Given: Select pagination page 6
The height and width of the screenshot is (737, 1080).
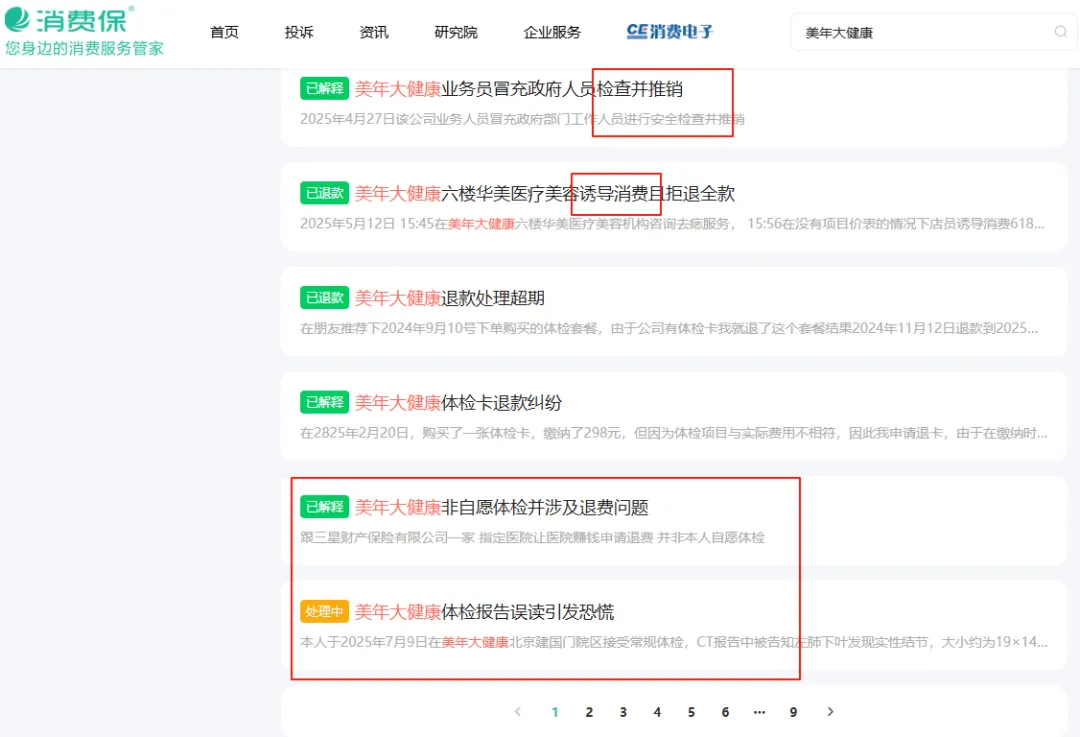Looking at the screenshot, I should coord(725,712).
